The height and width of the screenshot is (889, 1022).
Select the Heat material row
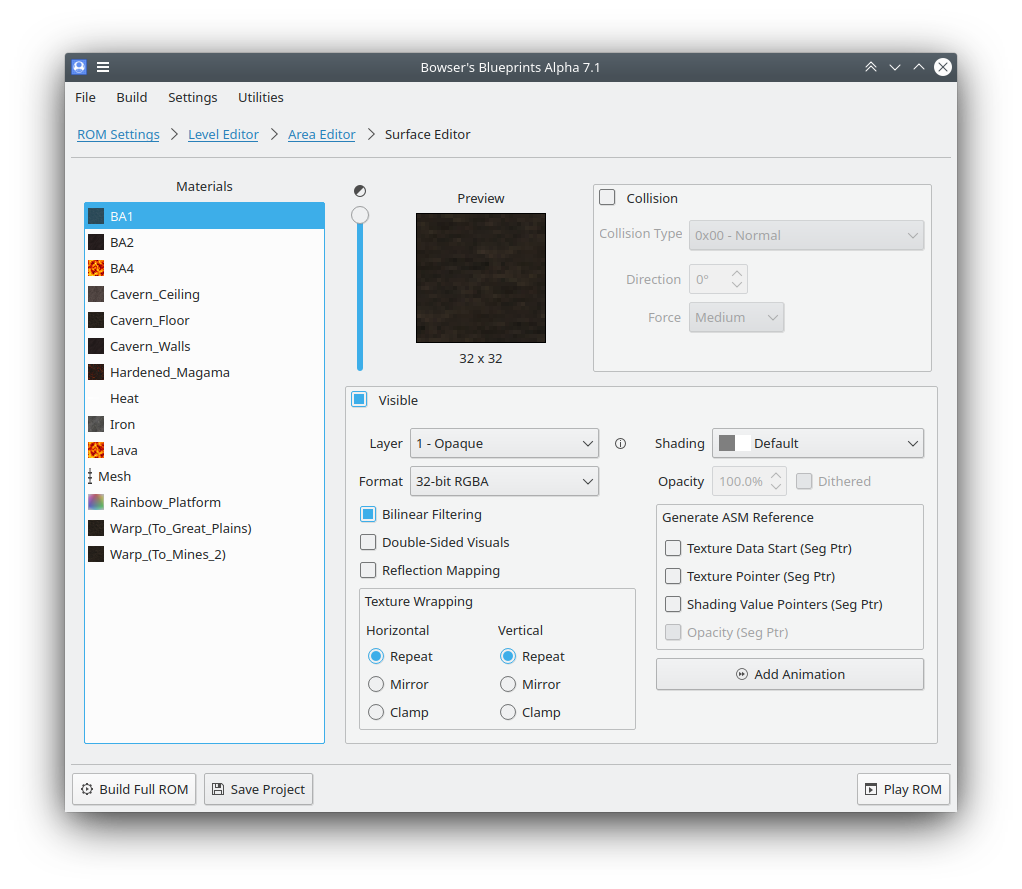pyautogui.click(x=205, y=398)
